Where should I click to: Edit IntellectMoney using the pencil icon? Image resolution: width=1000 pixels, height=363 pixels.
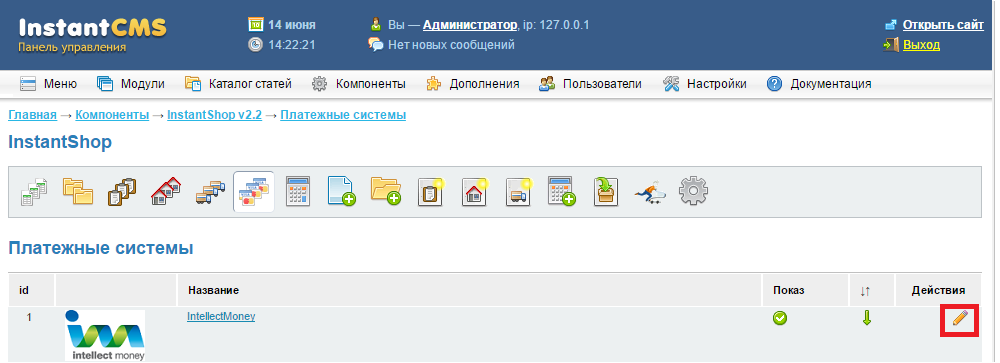pyautogui.click(x=960, y=318)
